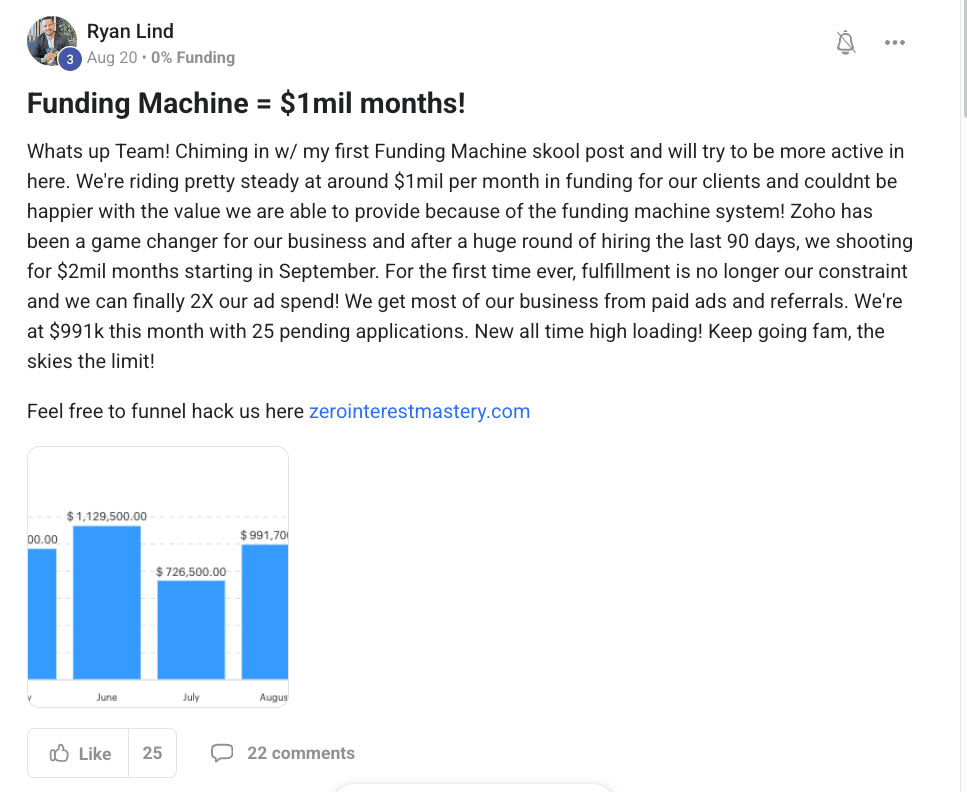View the list of 25 likes
Image resolution: width=967 pixels, height=792 pixels.
[x=152, y=753]
